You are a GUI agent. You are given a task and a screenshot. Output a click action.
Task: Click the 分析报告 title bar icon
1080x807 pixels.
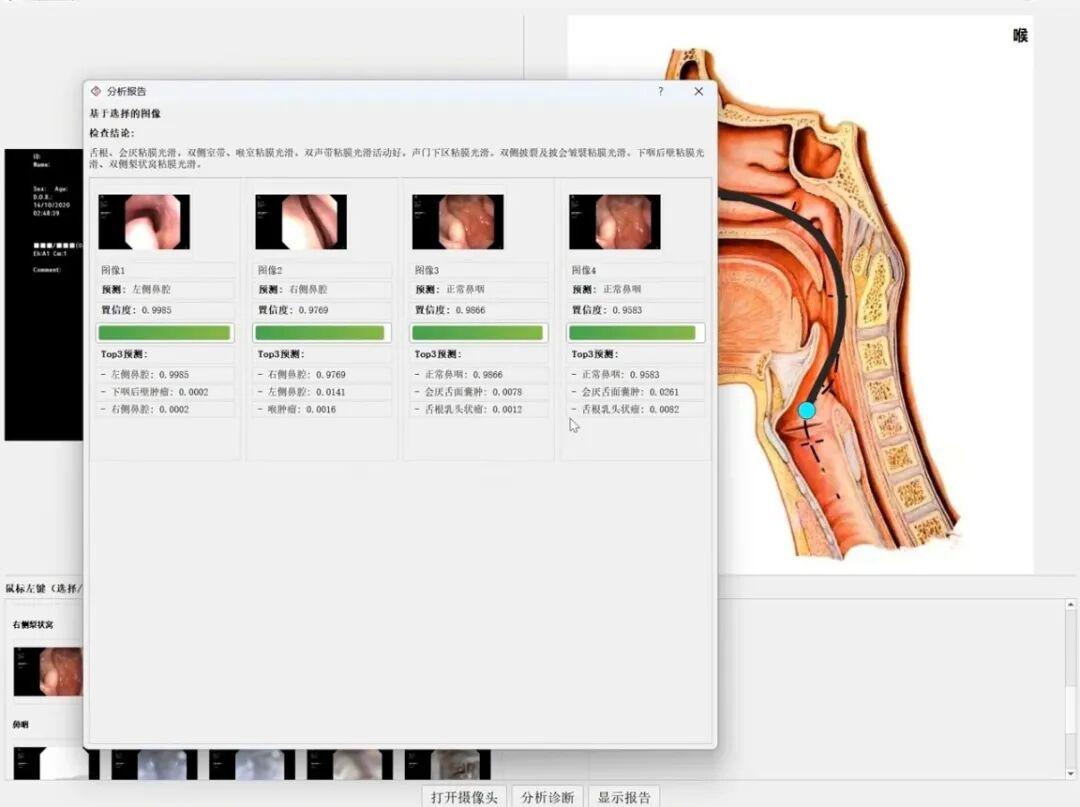point(96,91)
